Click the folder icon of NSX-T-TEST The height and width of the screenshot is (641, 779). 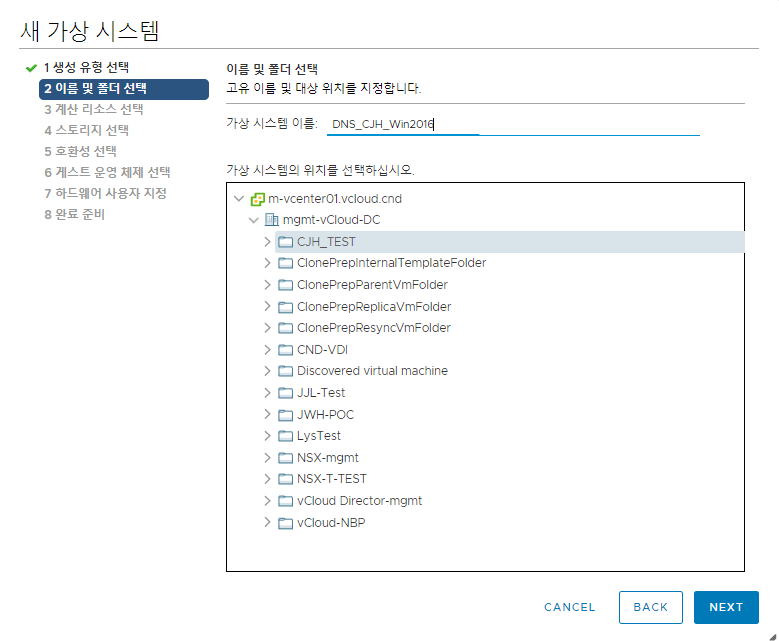pyautogui.click(x=285, y=479)
